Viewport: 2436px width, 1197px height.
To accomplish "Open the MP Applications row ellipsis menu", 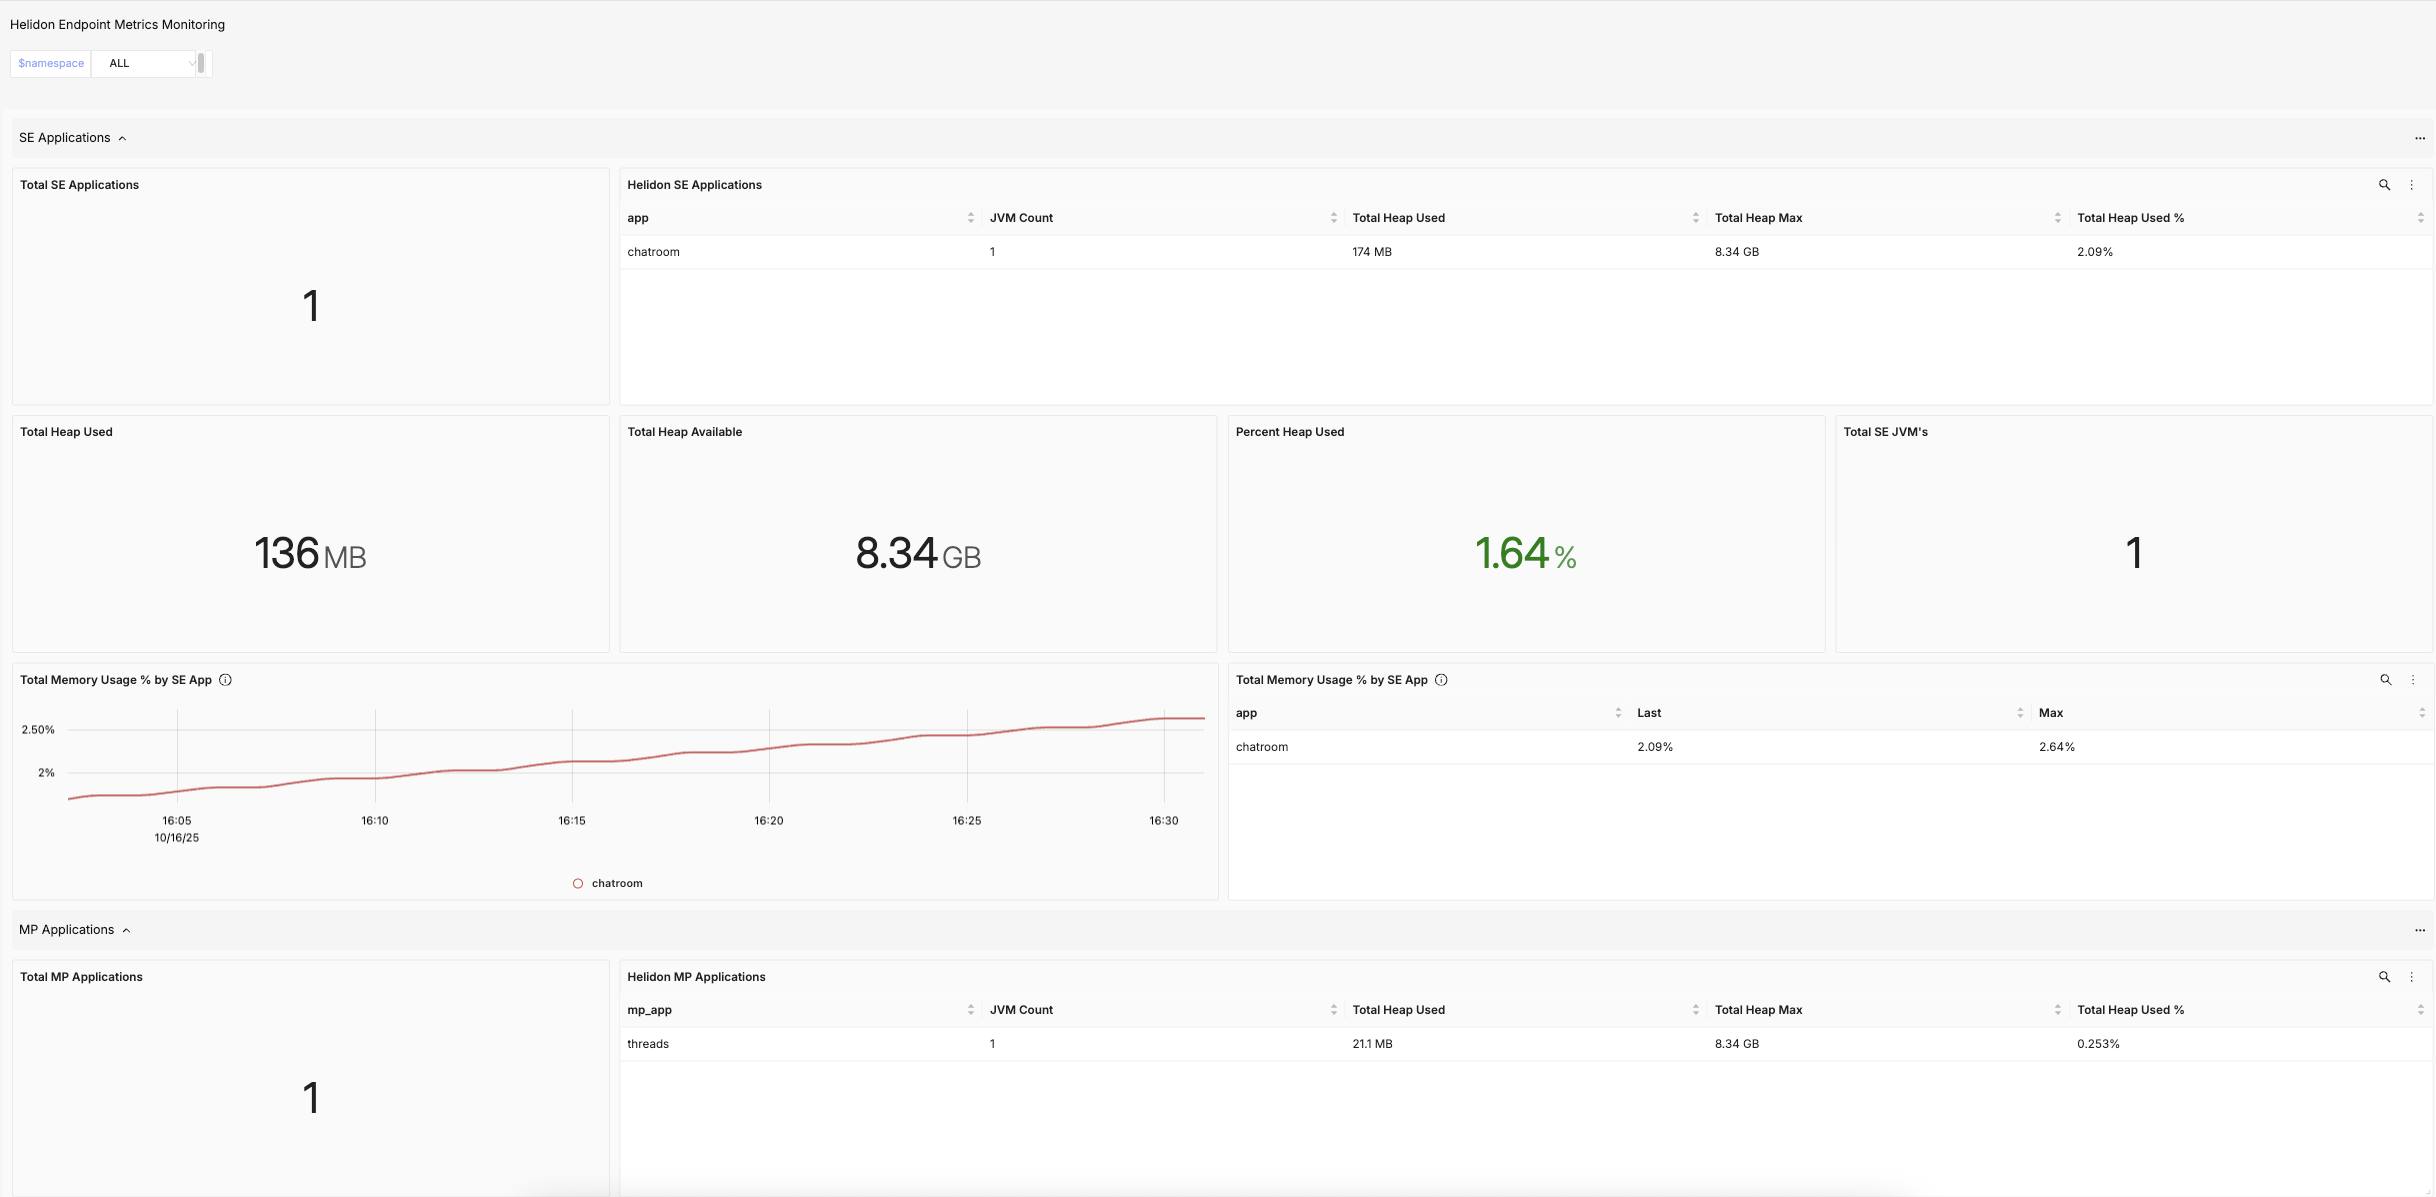I will click(2420, 929).
